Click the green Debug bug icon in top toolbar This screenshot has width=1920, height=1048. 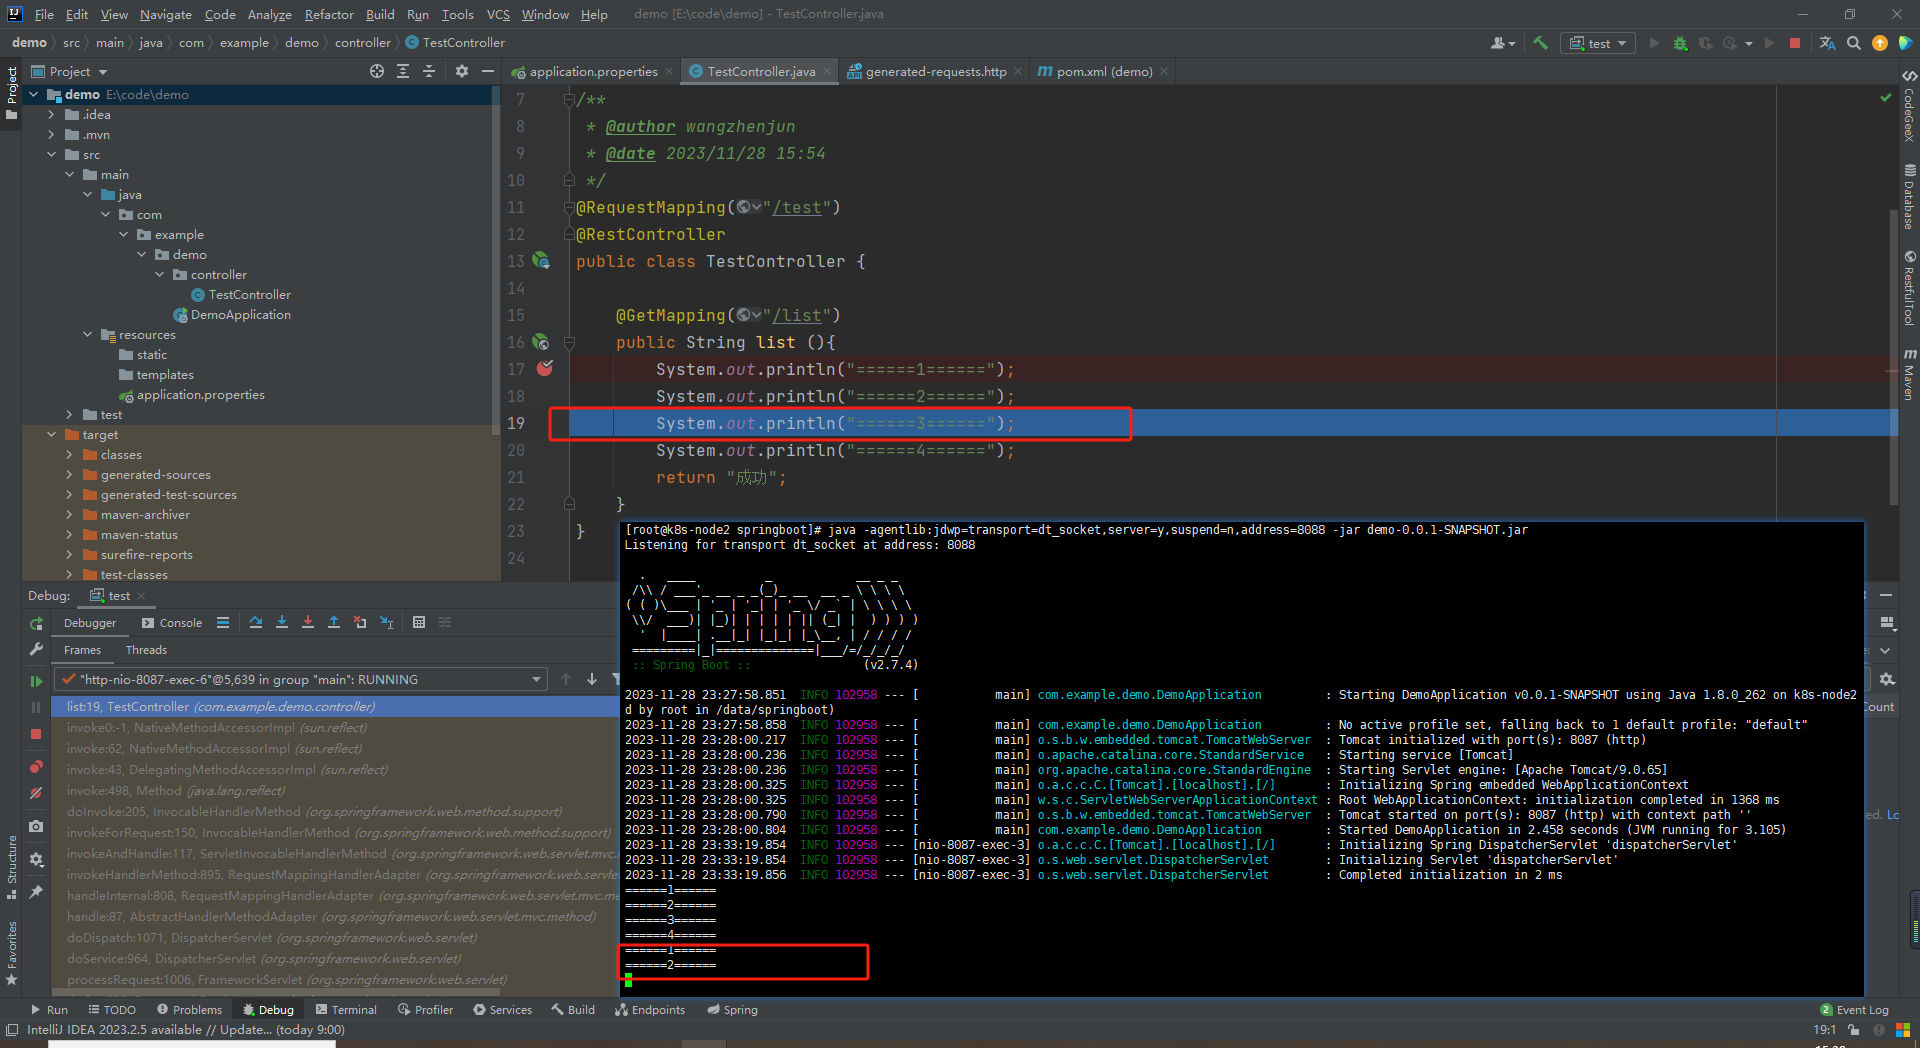1680,43
